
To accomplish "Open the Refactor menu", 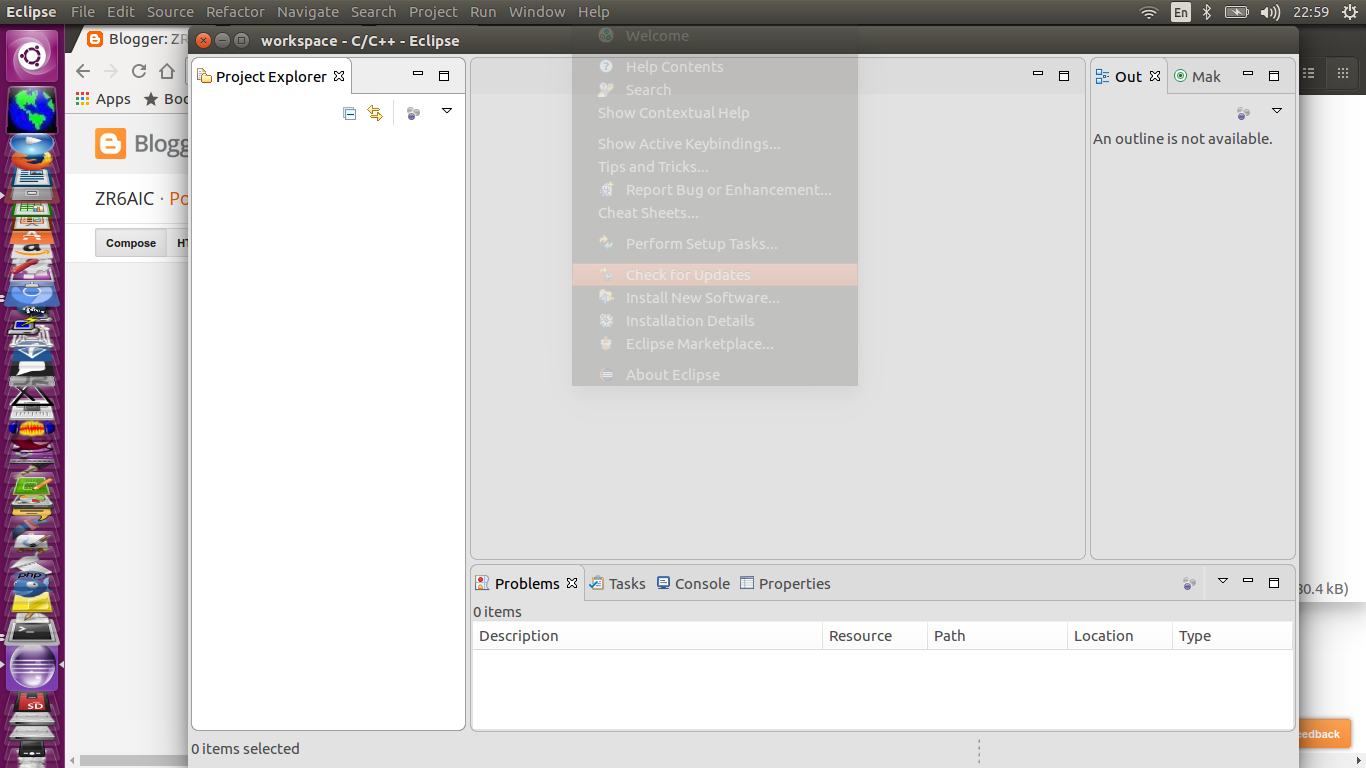I will pyautogui.click(x=236, y=12).
